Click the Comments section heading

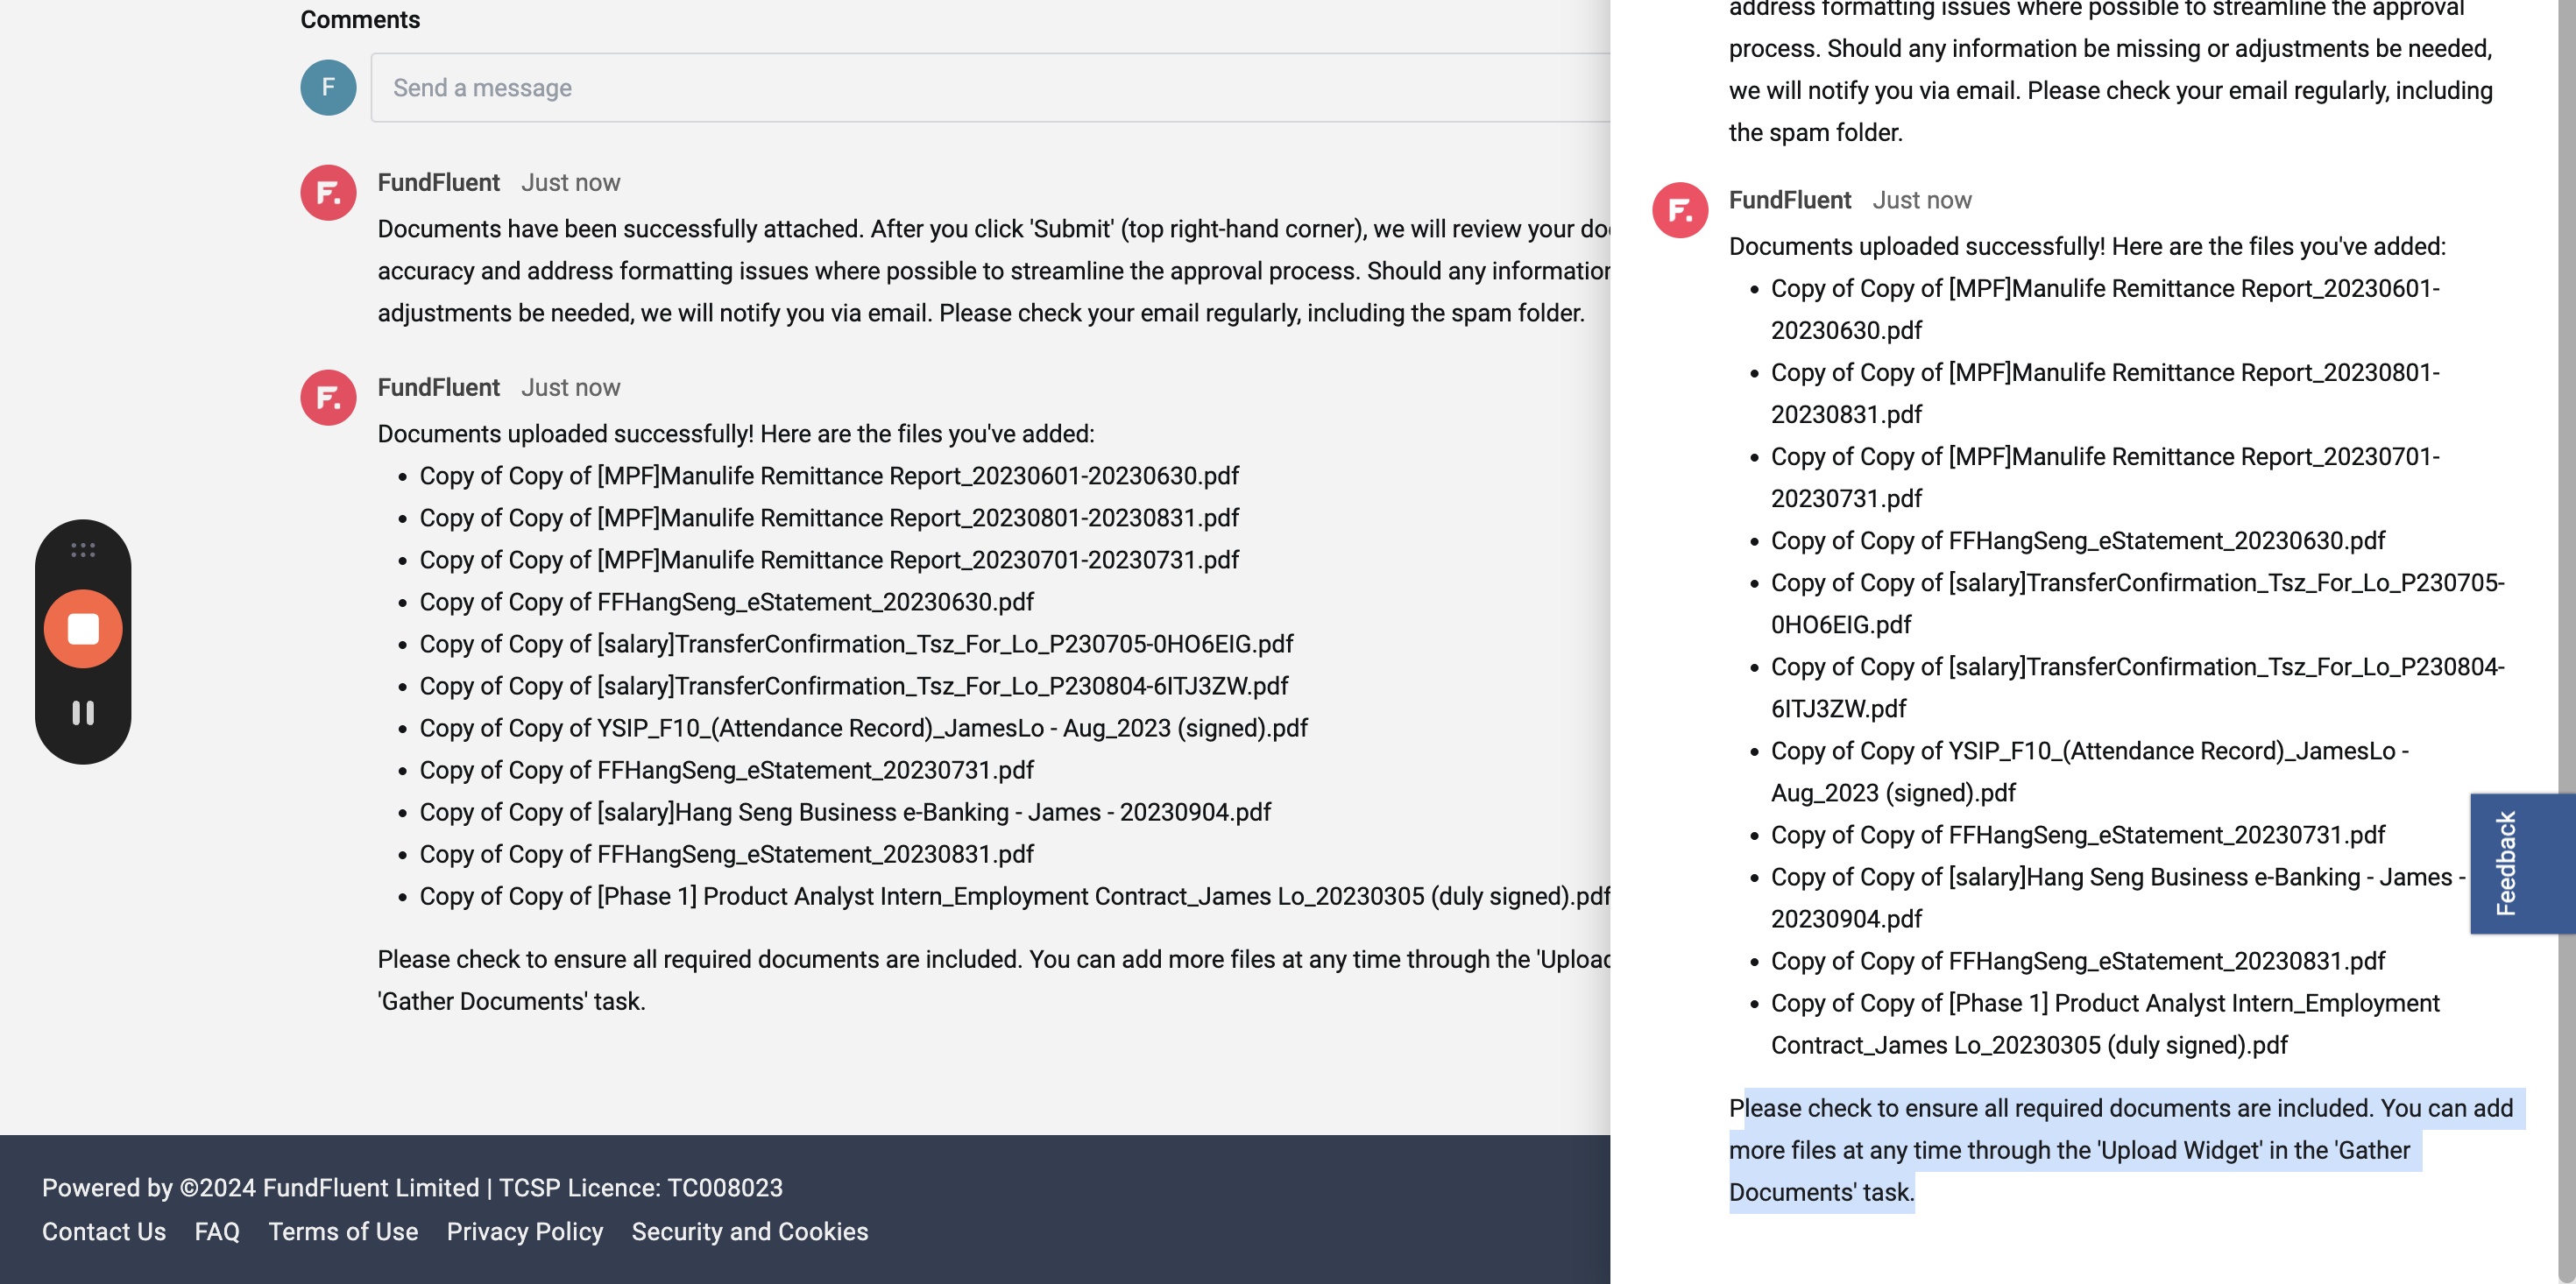point(360,20)
